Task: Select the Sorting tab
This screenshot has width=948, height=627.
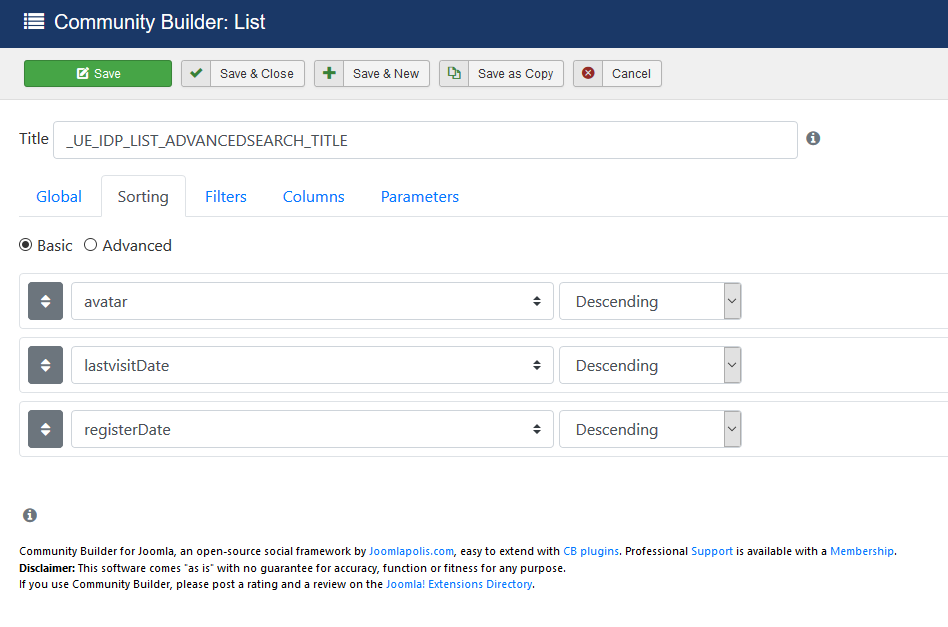Action: [143, 197]
